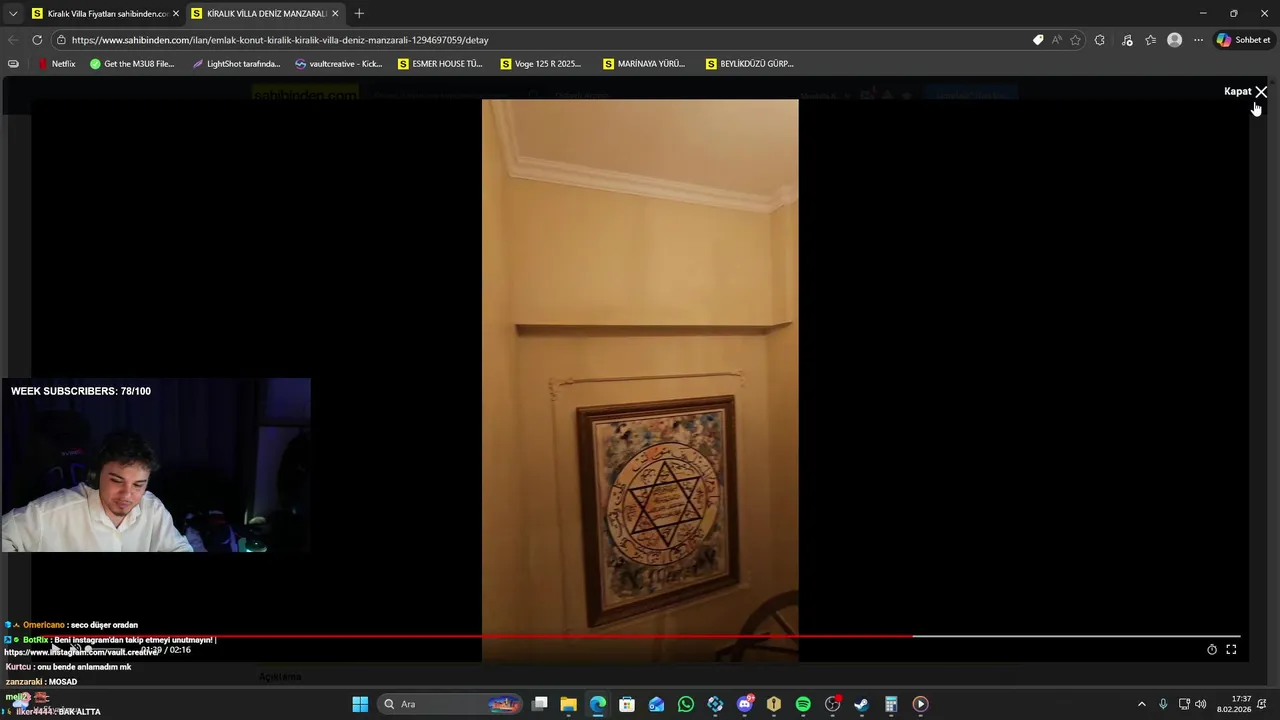Open Calculator from the taskbar
Screen dimensions: 1280x720
(891, 704)
